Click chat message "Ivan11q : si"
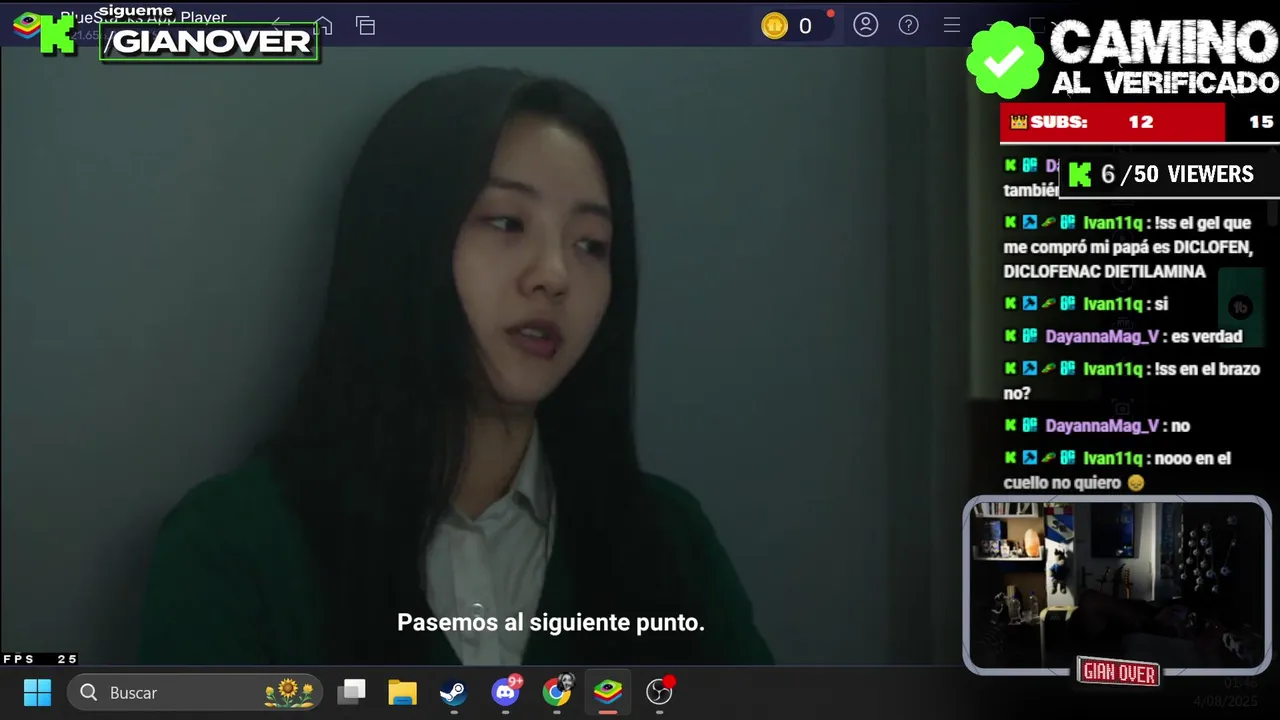This screenshot has width=1280, height=720. pos(1086,304)
